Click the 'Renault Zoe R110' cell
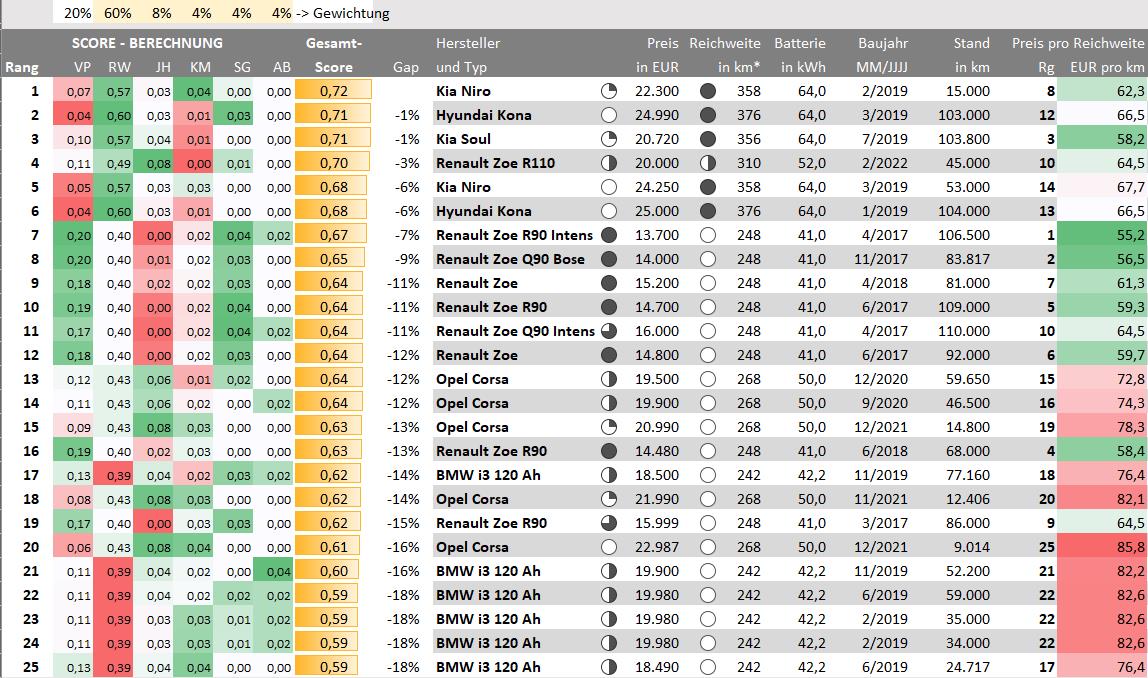The width and height of the screenshot is (1148, 678). tap(495, 163)
